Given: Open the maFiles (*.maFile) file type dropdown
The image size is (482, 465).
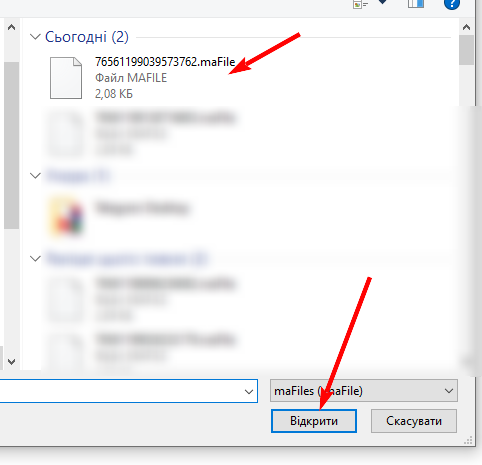Looking at the screenshot, I should [364, 391].
